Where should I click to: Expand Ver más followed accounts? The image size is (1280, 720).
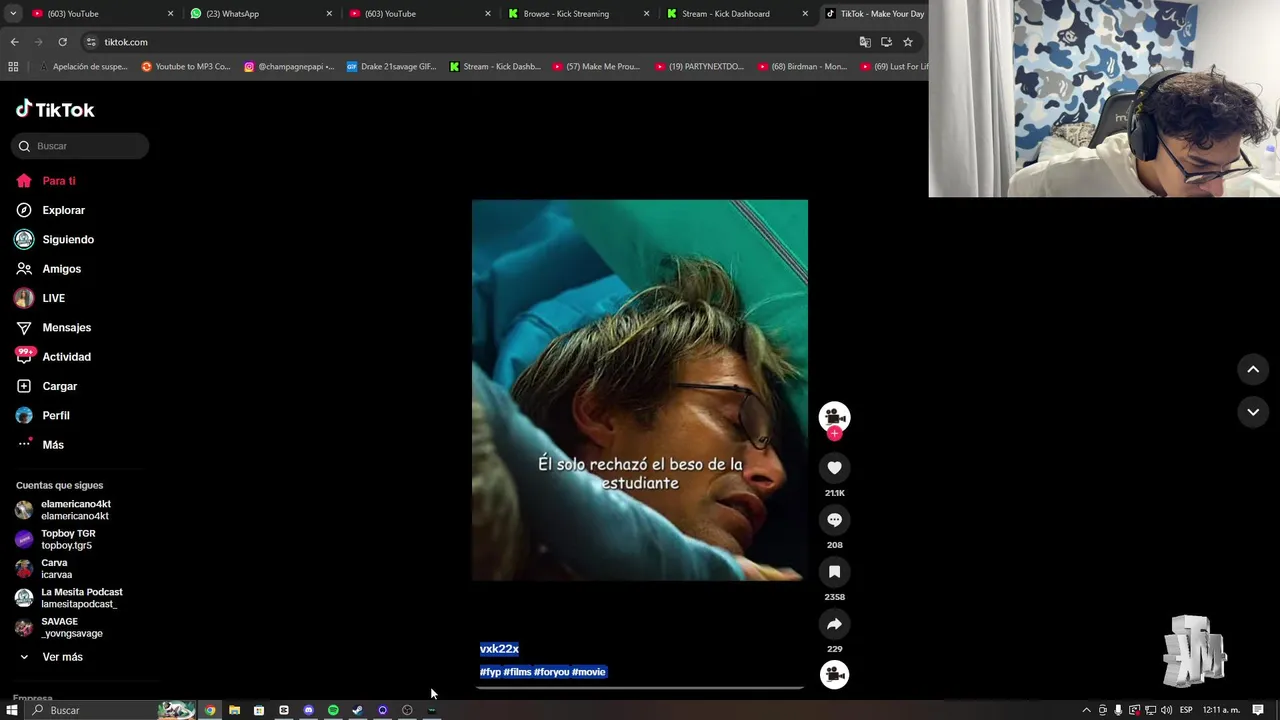(62, 657)
